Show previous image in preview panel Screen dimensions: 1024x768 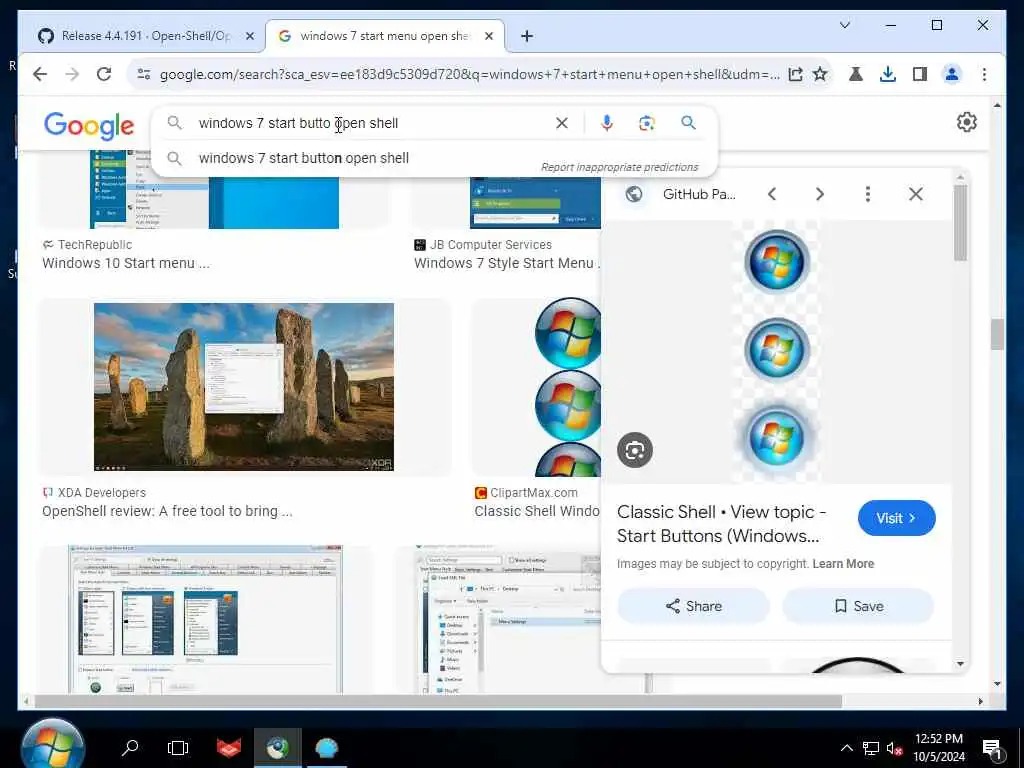[x=772, y=194]
